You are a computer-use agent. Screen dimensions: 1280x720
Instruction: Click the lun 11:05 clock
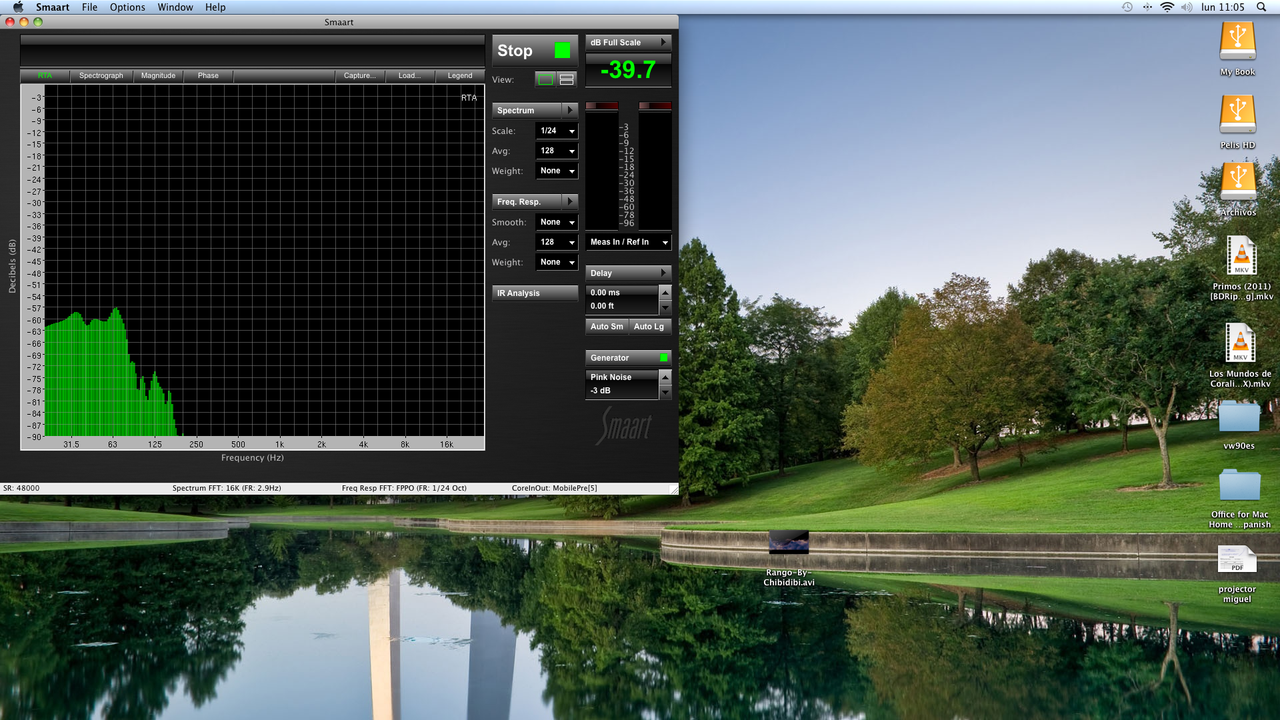(1224, 7)
